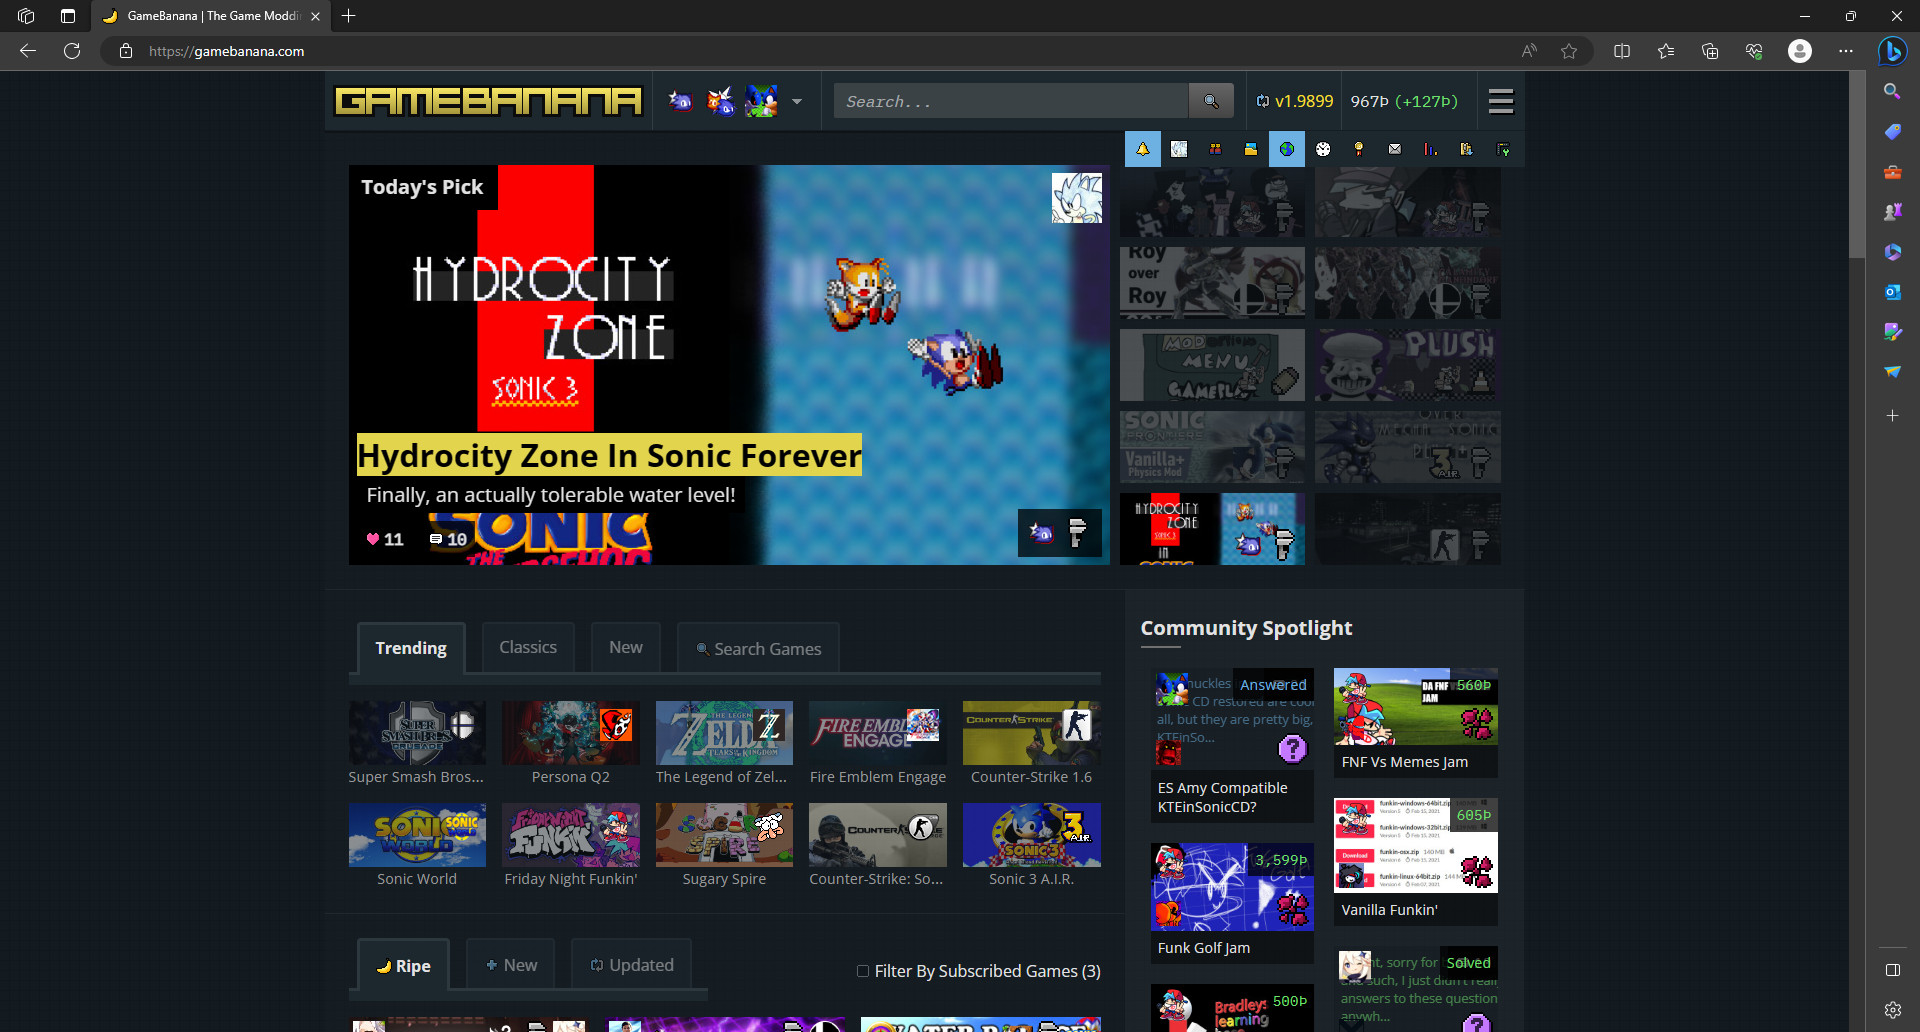Open Sugary Spire game thumbnail

coord(724,835)
